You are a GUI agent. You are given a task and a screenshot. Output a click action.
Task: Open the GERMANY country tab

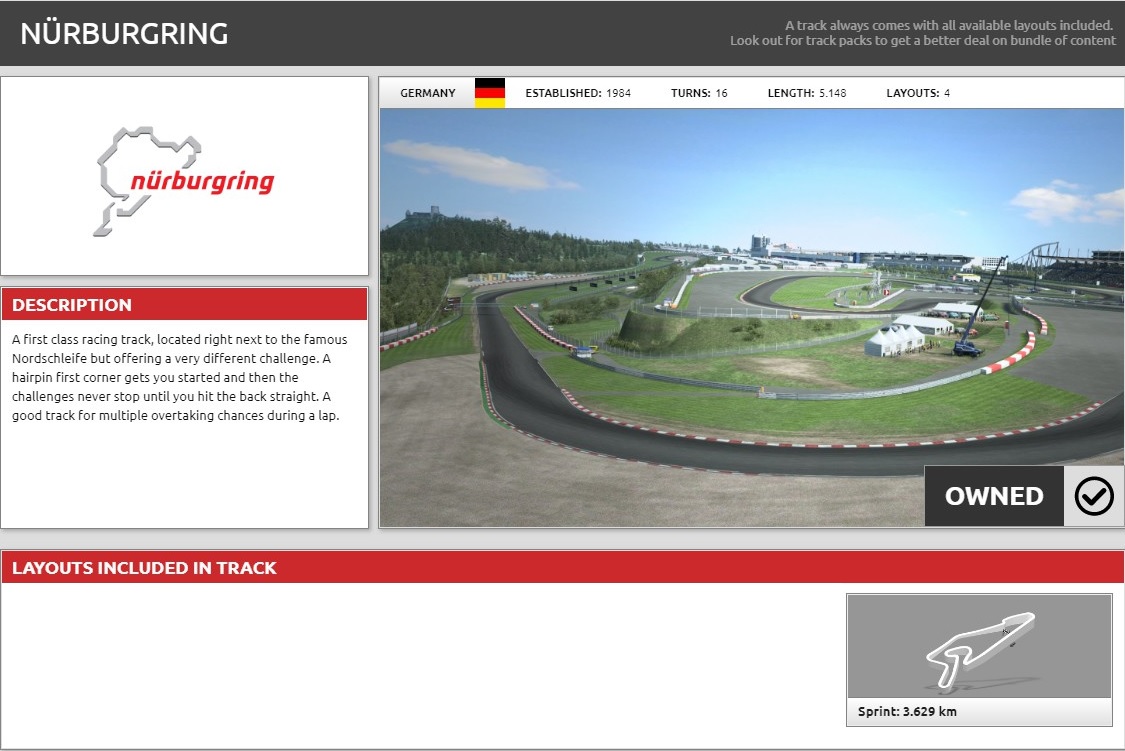tap(428, 92)
